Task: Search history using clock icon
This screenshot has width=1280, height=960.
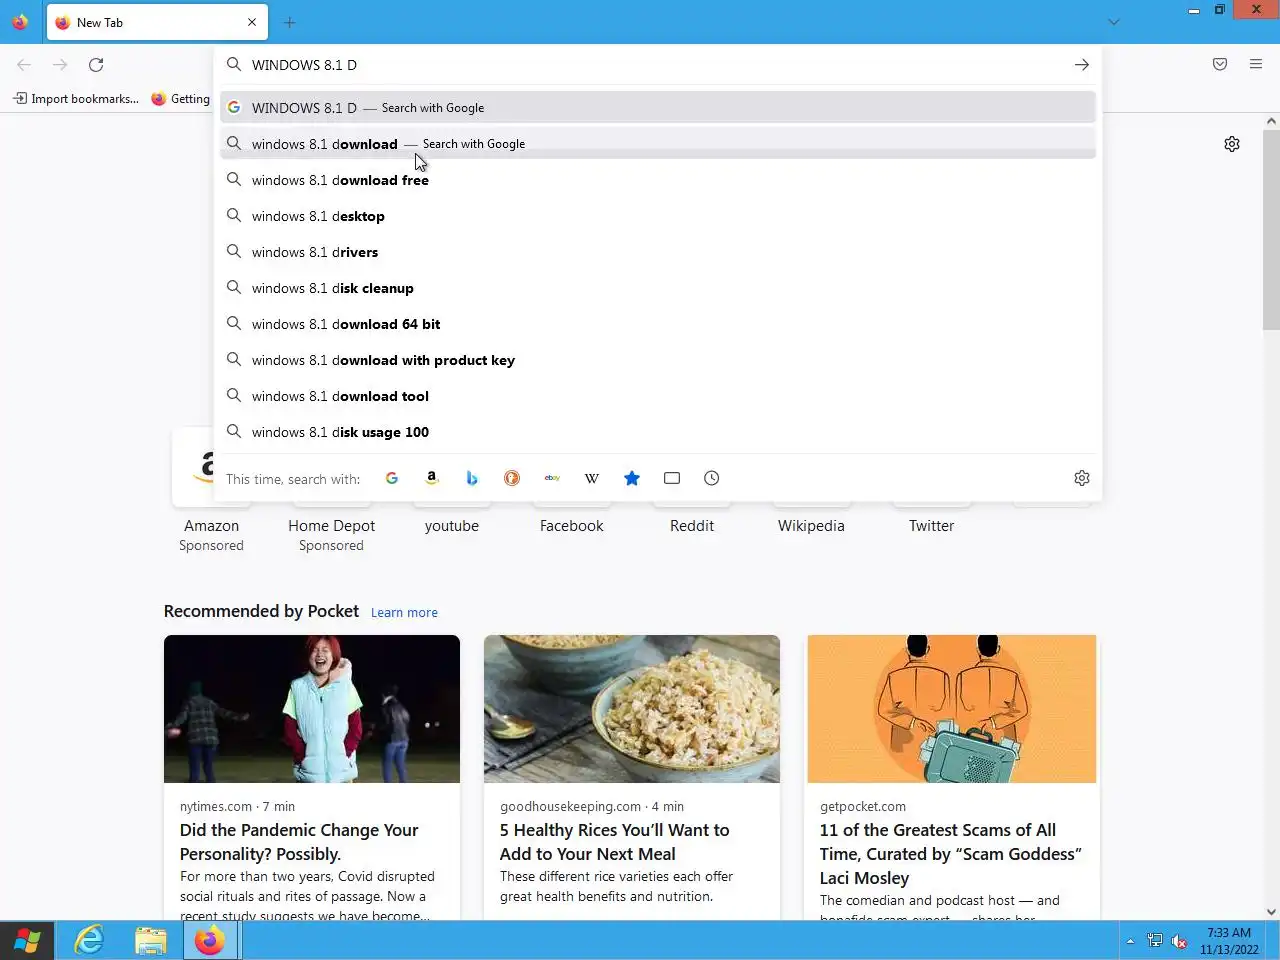Action: pyautogui.click(x=712, y=478)
